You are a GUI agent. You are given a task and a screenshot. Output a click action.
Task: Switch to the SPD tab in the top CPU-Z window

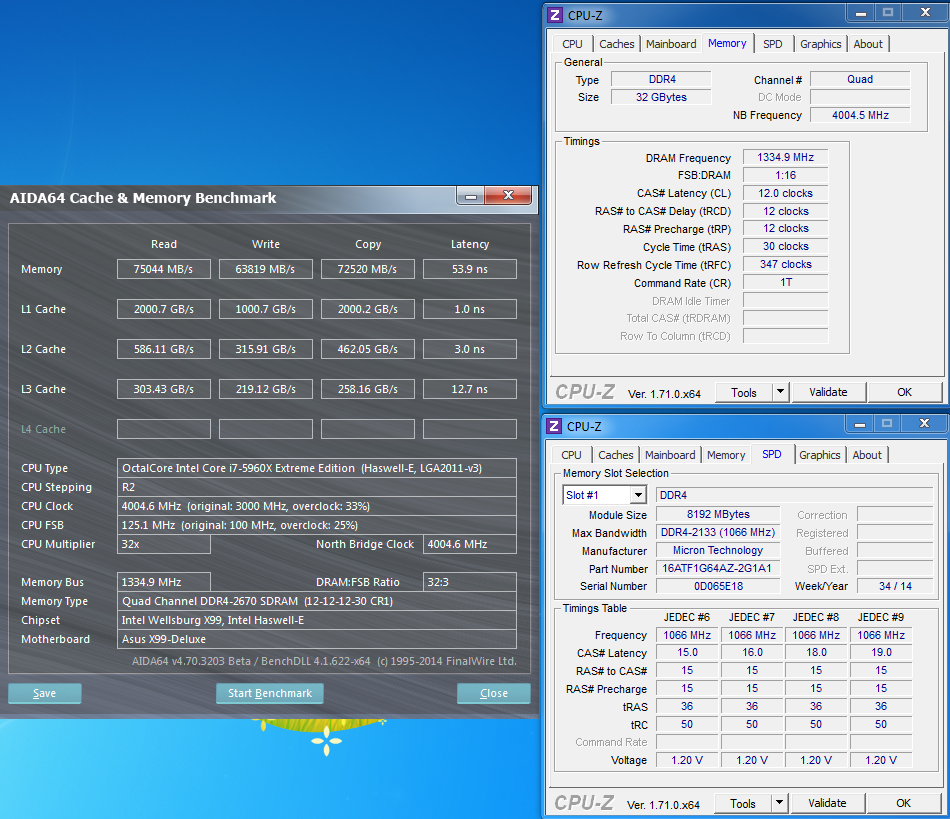coord(772,44)
